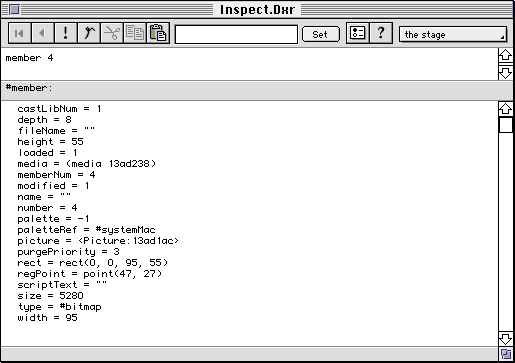Viewport: 515px width, 363px height.
Task: Select the 'palette = -1' property line
Action: pos(53,219)
